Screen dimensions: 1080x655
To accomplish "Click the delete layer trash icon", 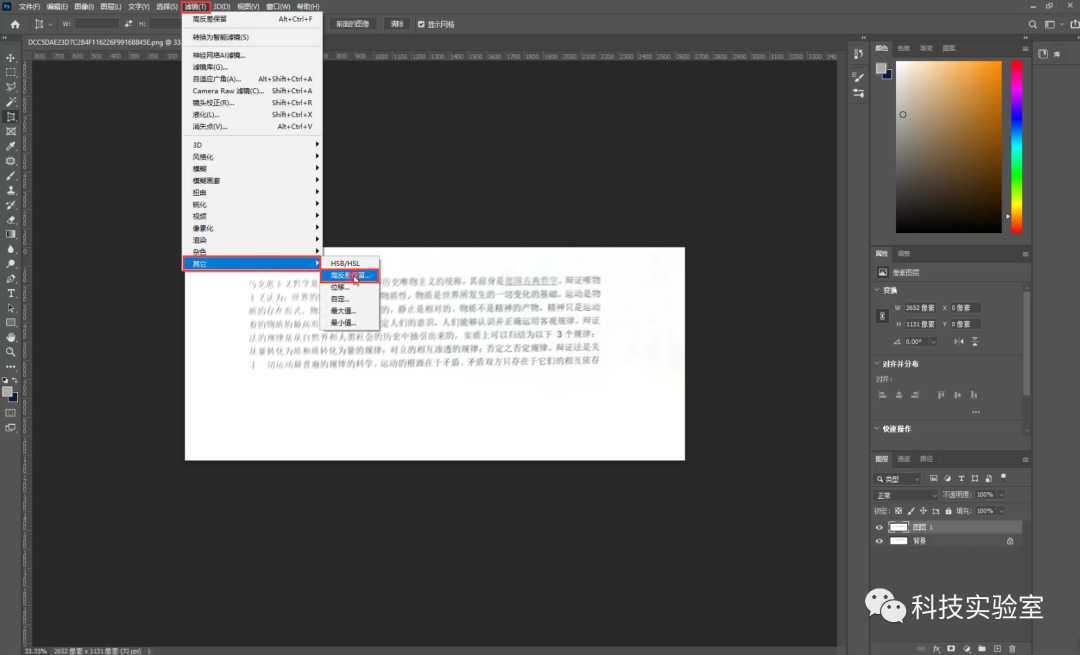I will coord(1012,648).
